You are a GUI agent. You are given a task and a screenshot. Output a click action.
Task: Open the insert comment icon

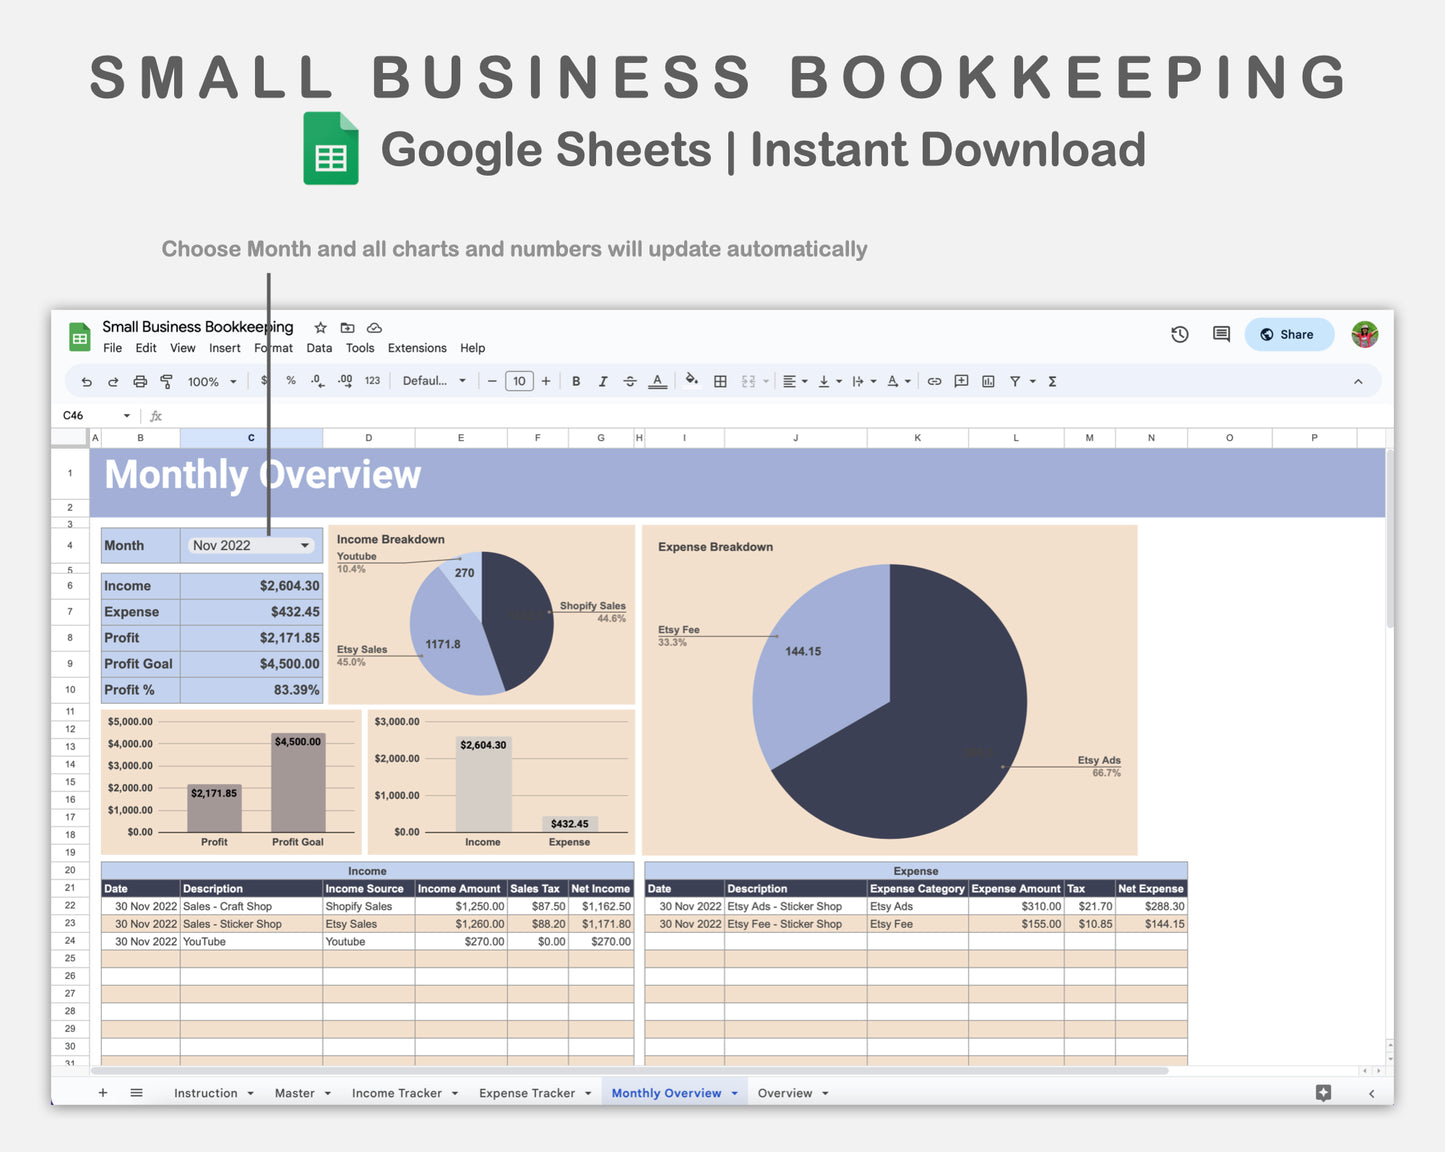961,381
